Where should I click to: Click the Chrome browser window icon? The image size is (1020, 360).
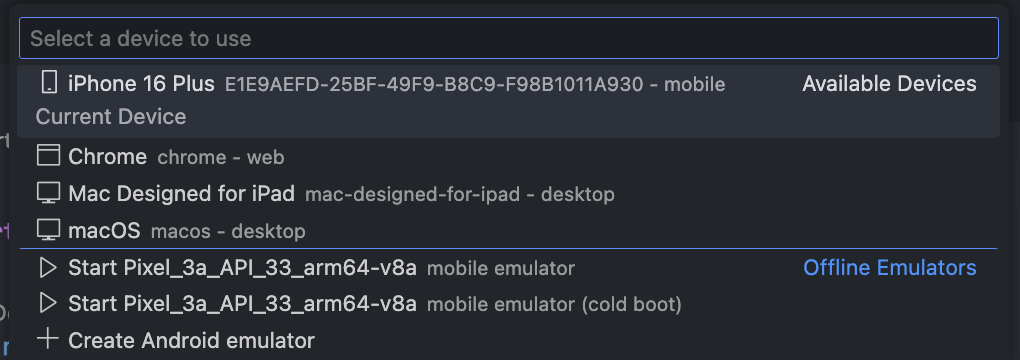pos(48,156)
